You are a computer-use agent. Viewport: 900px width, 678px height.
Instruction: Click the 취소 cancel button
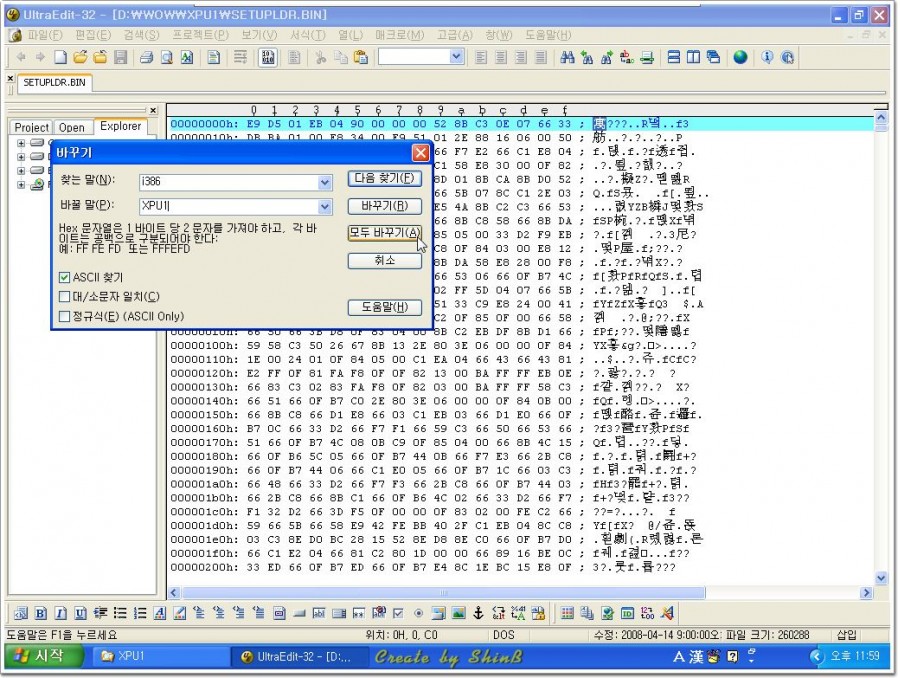point(385,261)
